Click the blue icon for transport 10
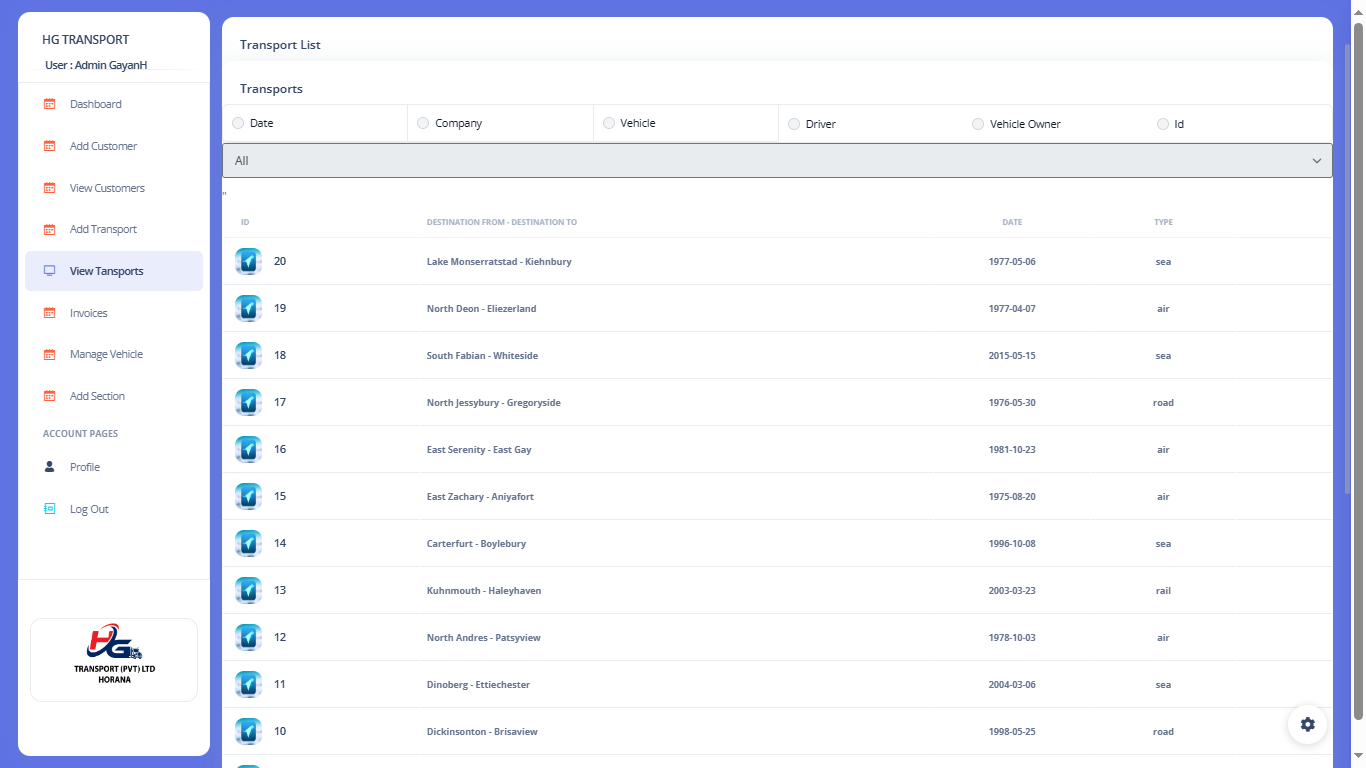 coord(248,732)
